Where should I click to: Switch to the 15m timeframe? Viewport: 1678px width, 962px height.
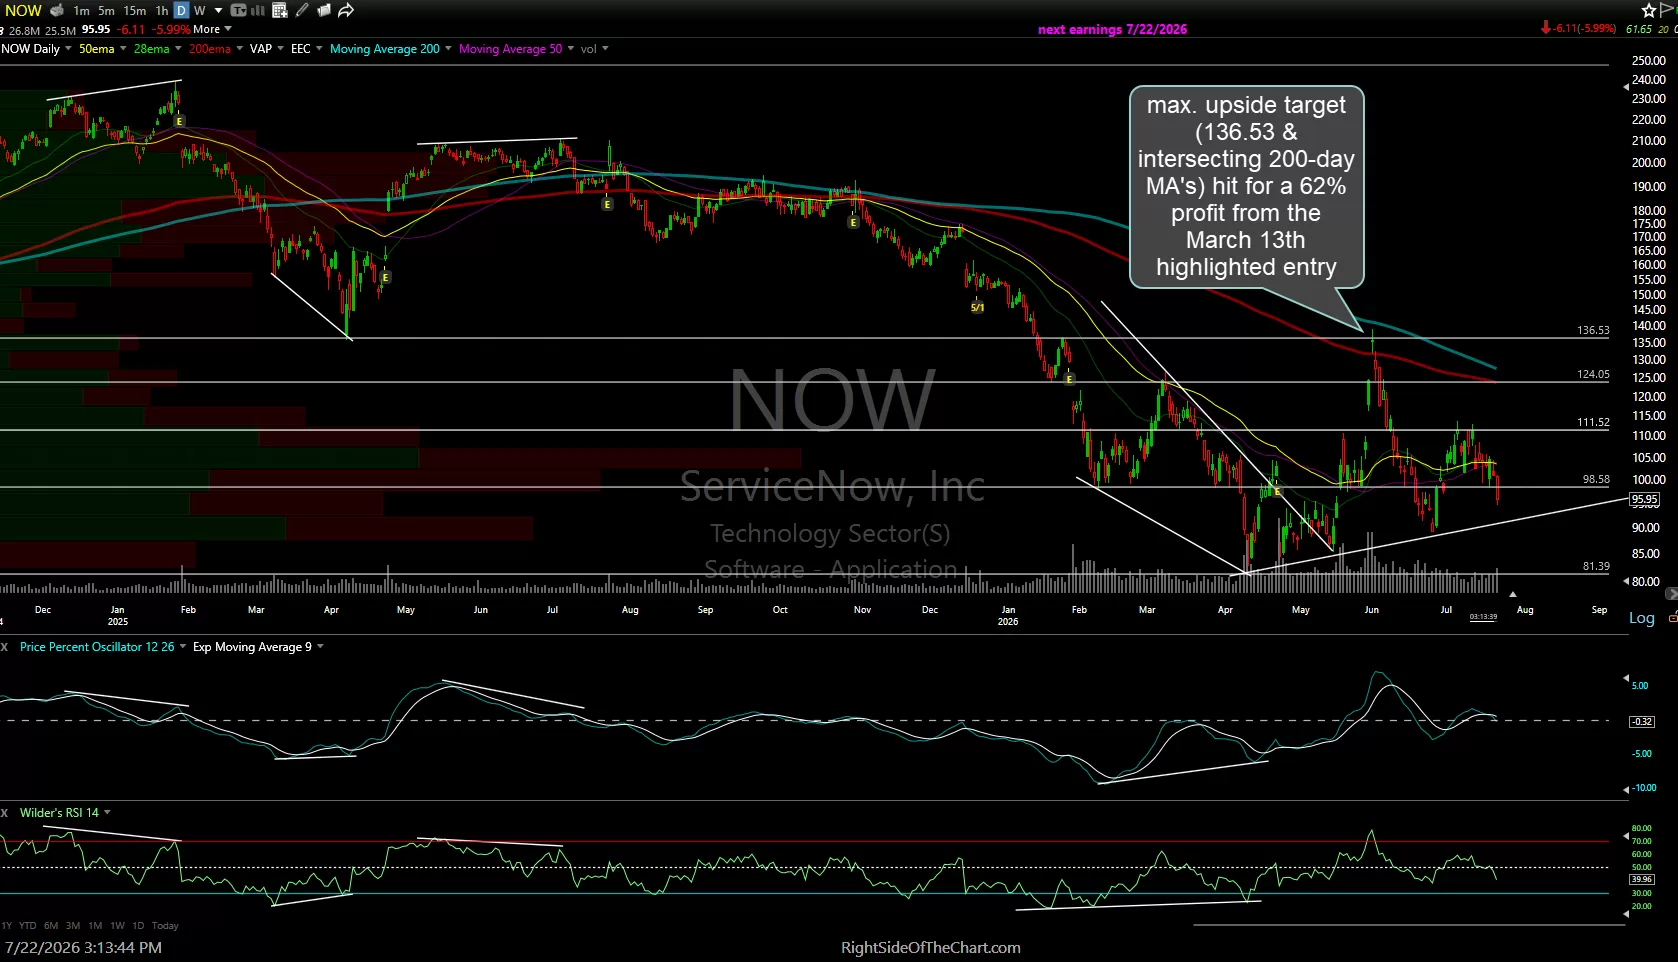click(x=134, y=11)
